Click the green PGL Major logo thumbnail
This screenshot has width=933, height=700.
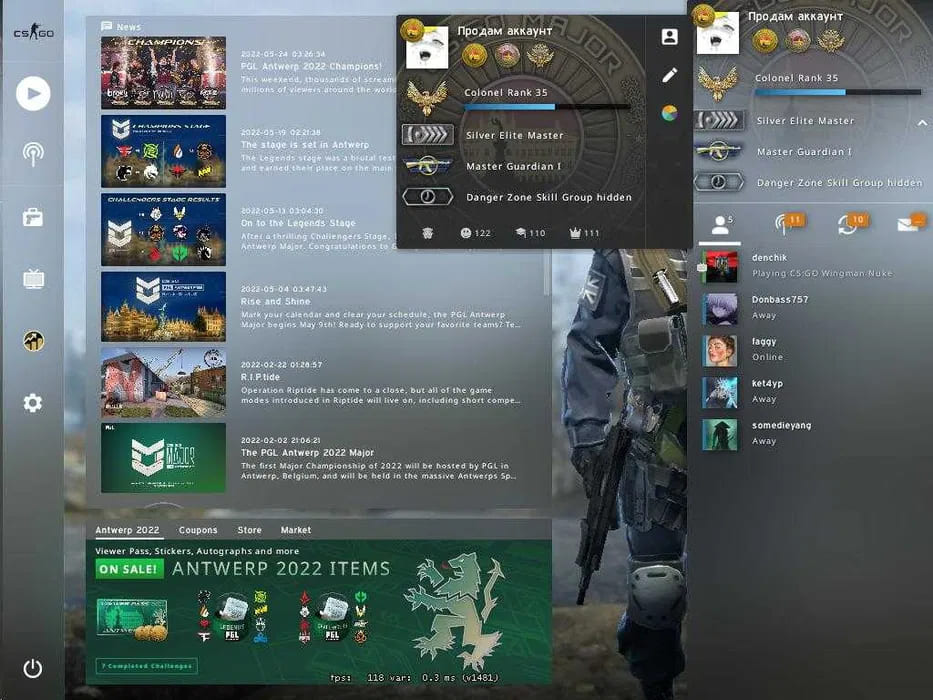point(164,458)
